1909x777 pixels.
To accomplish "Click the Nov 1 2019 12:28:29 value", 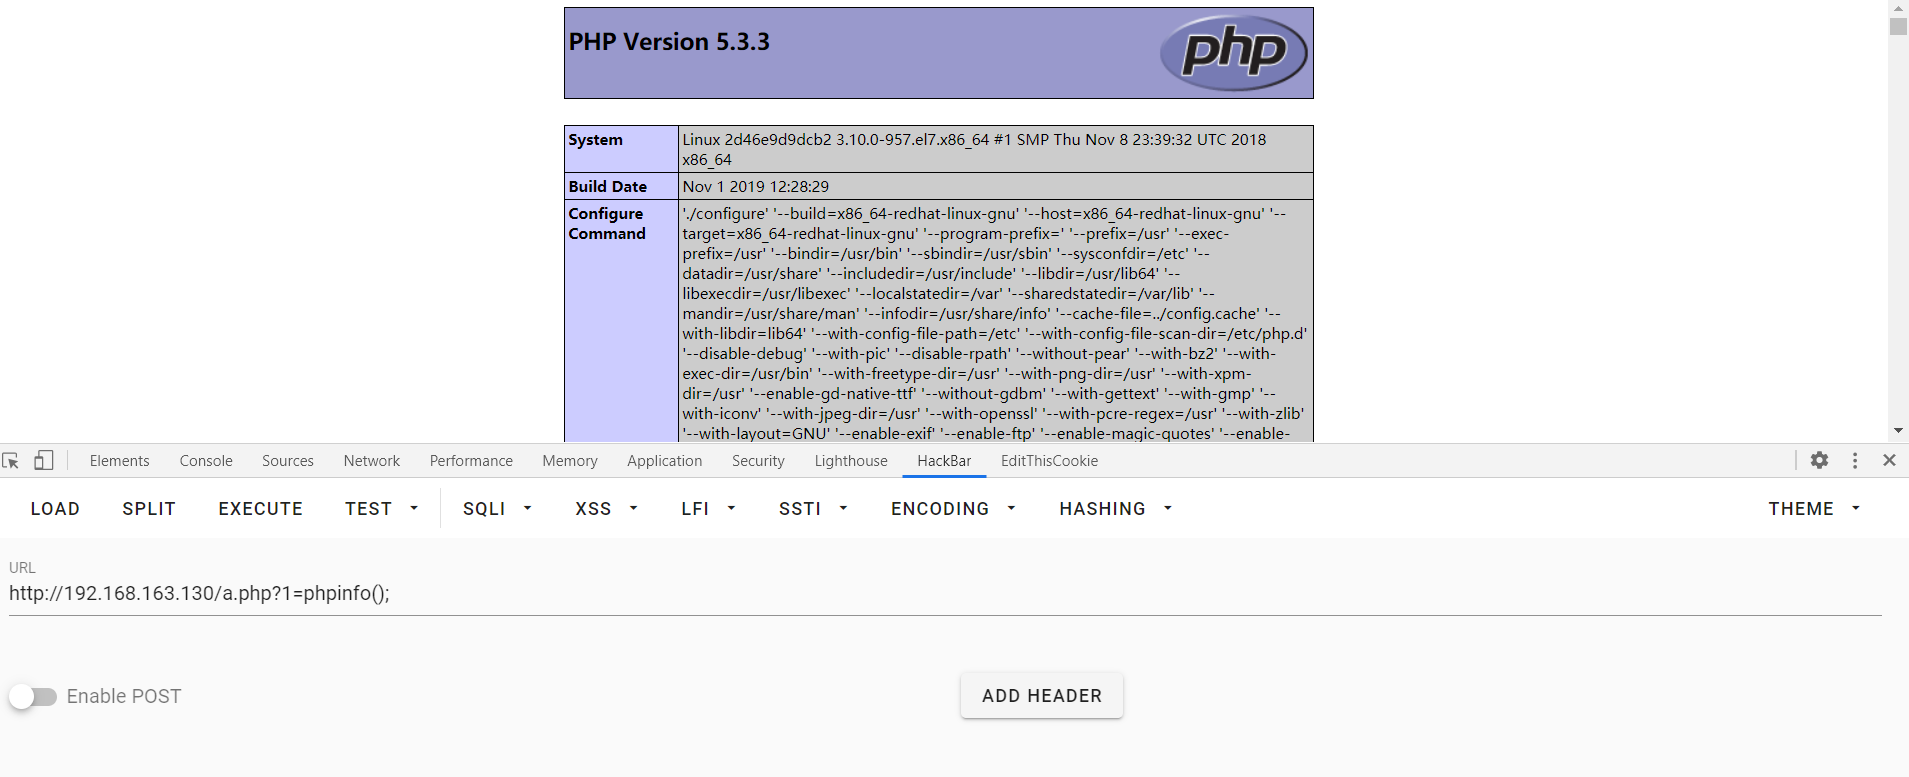I will [755, 186].
